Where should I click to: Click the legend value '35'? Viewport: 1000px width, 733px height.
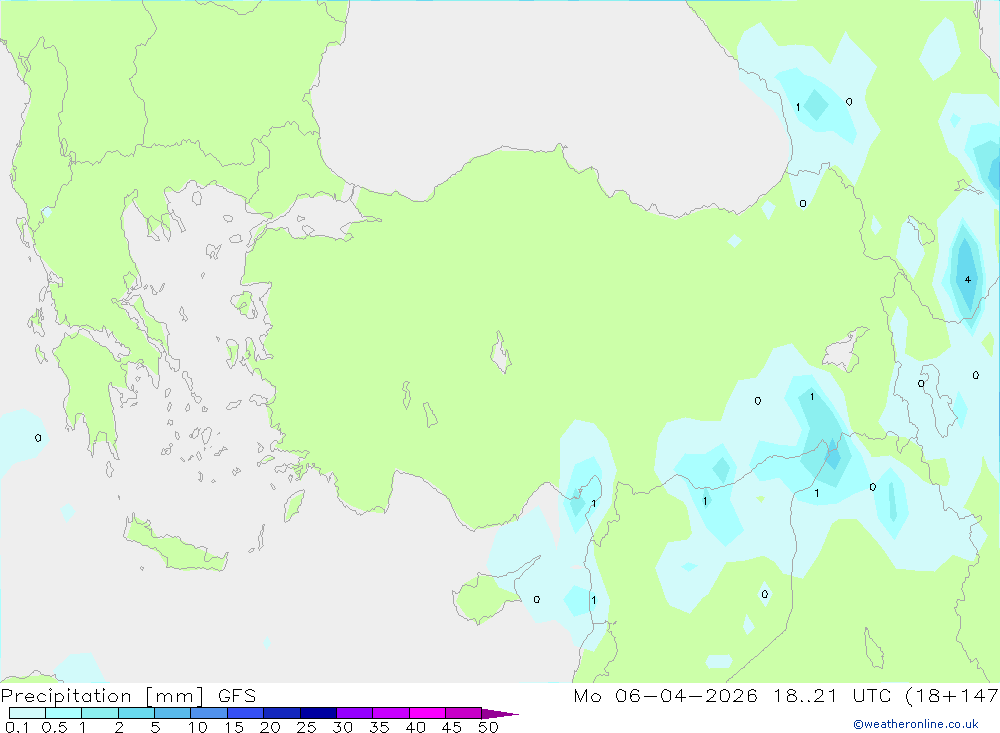click(379, 727)
